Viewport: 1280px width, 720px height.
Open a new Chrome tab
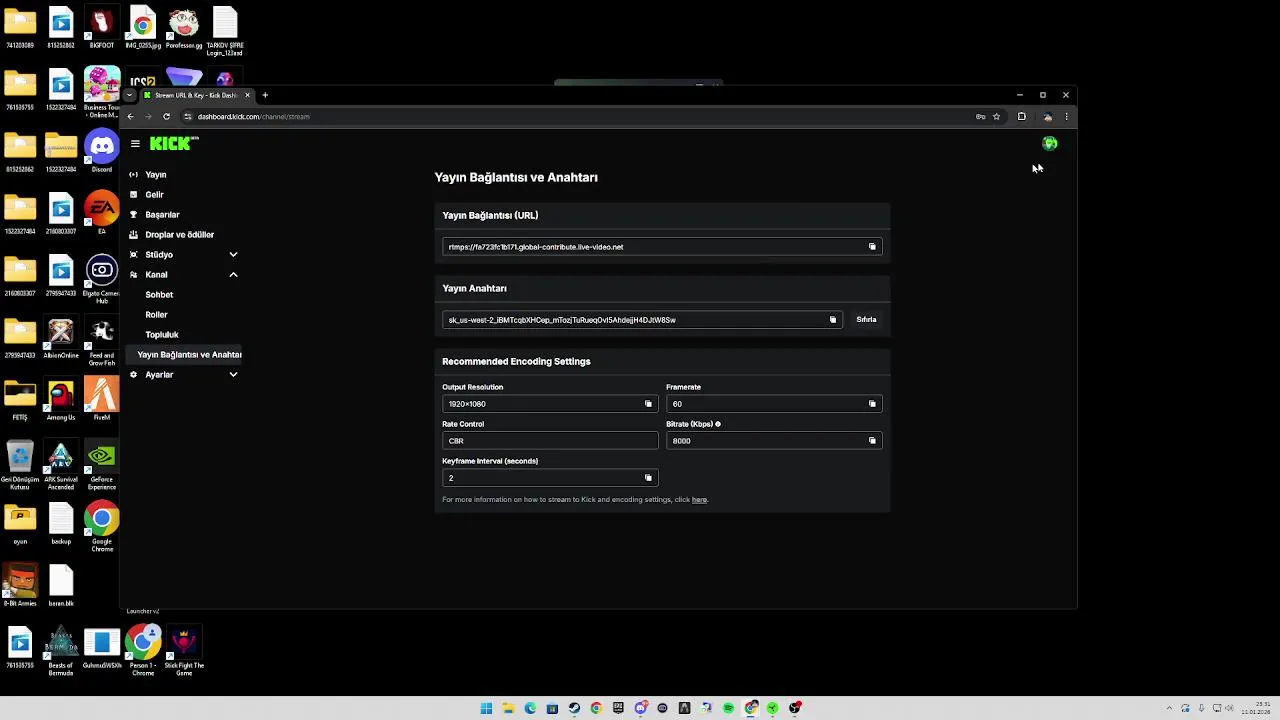coord(265,95)
